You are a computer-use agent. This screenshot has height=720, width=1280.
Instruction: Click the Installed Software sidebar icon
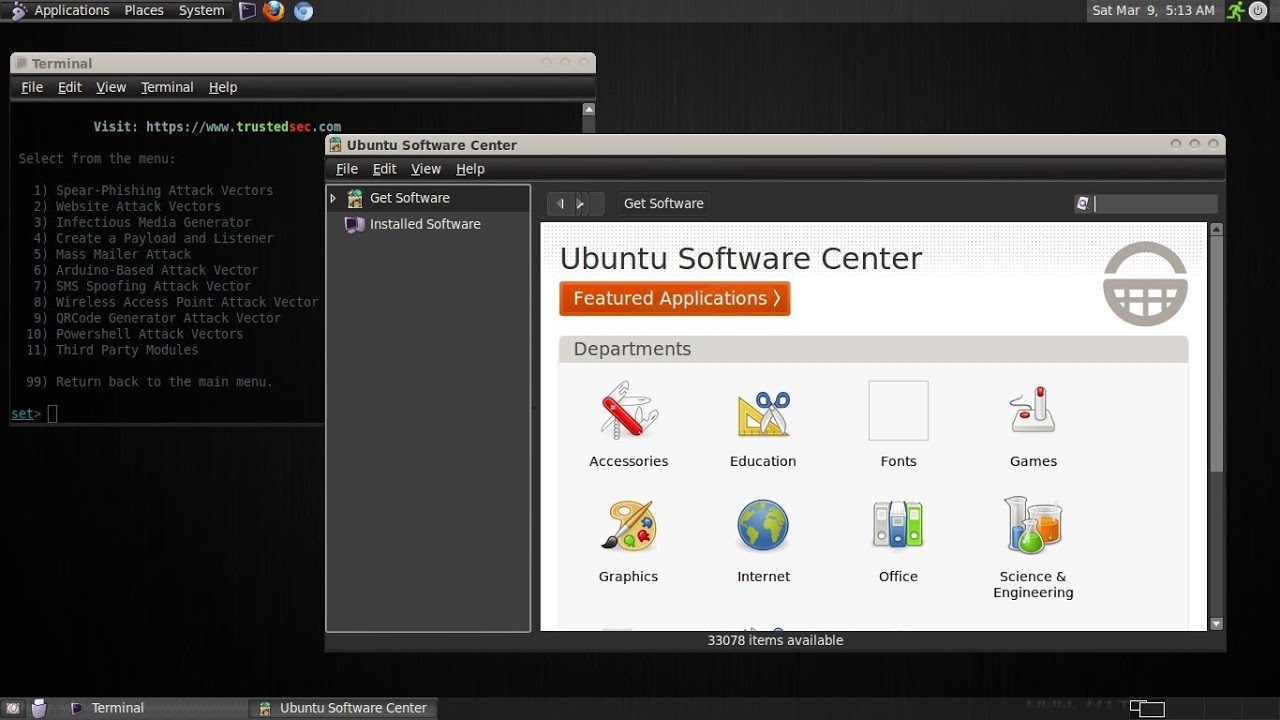click(354, 224)
